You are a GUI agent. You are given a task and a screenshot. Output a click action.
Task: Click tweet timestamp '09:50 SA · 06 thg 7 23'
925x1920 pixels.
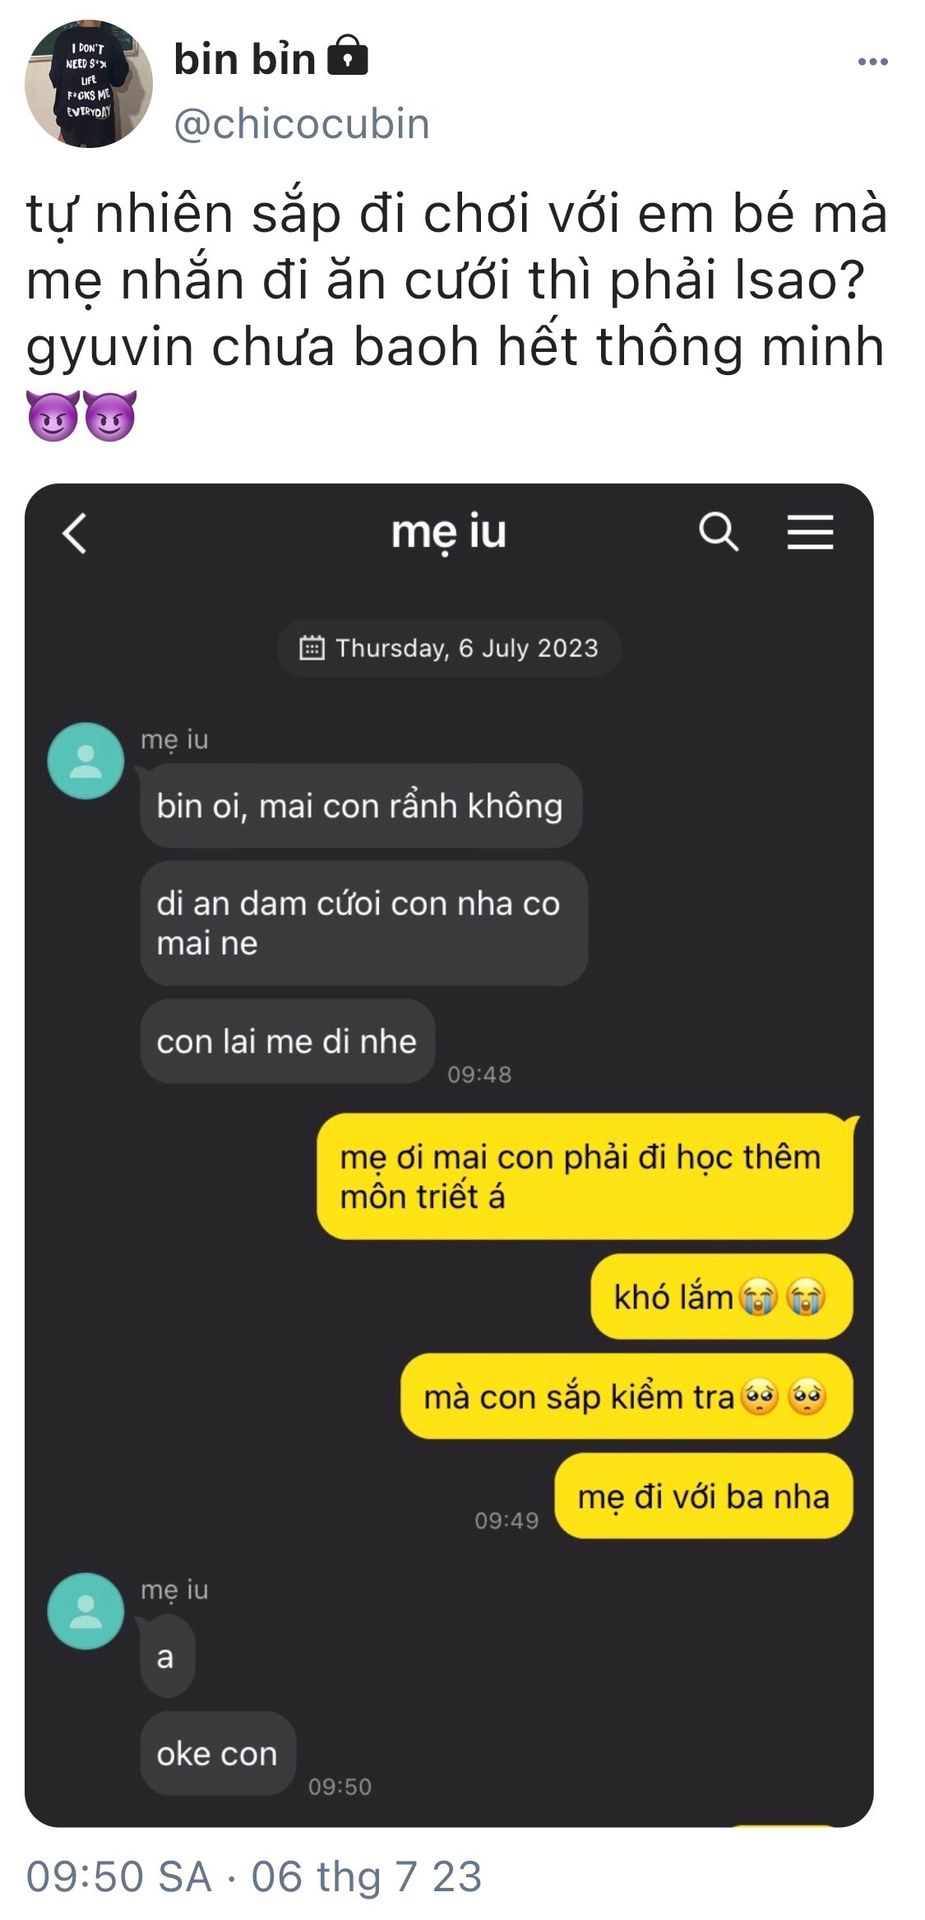[254, 1877]
